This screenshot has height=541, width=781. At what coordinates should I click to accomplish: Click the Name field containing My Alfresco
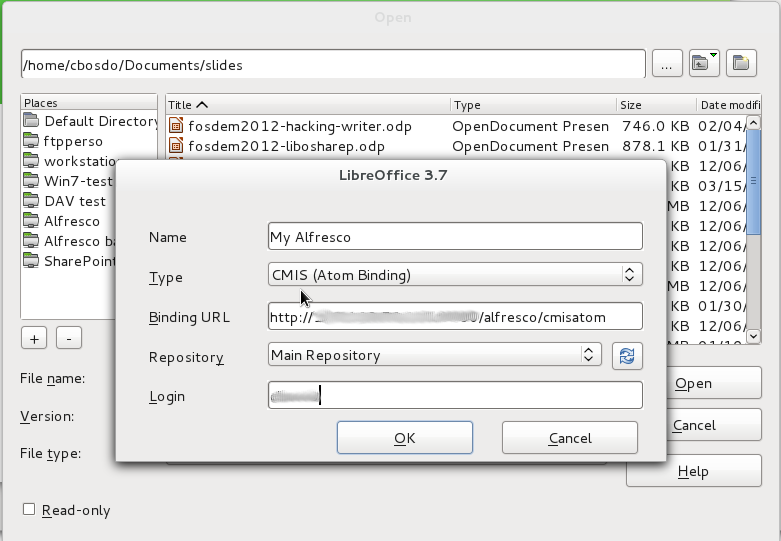pos(455,236)
